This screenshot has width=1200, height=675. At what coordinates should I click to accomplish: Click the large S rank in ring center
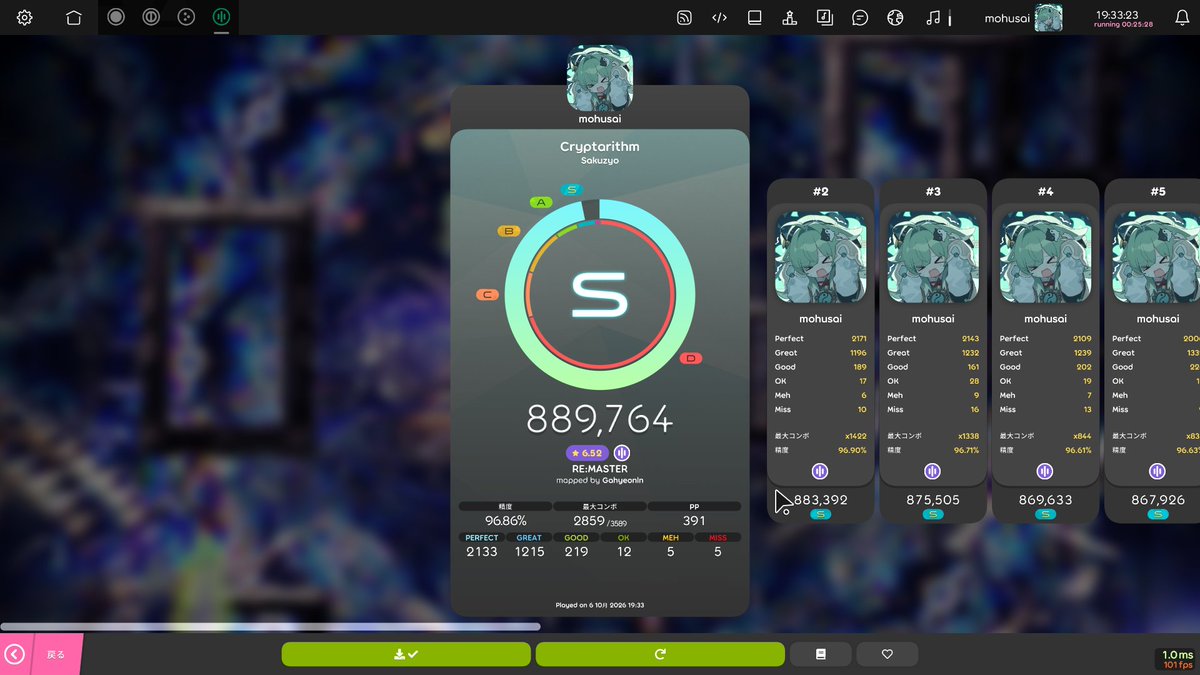pos(600,297)
